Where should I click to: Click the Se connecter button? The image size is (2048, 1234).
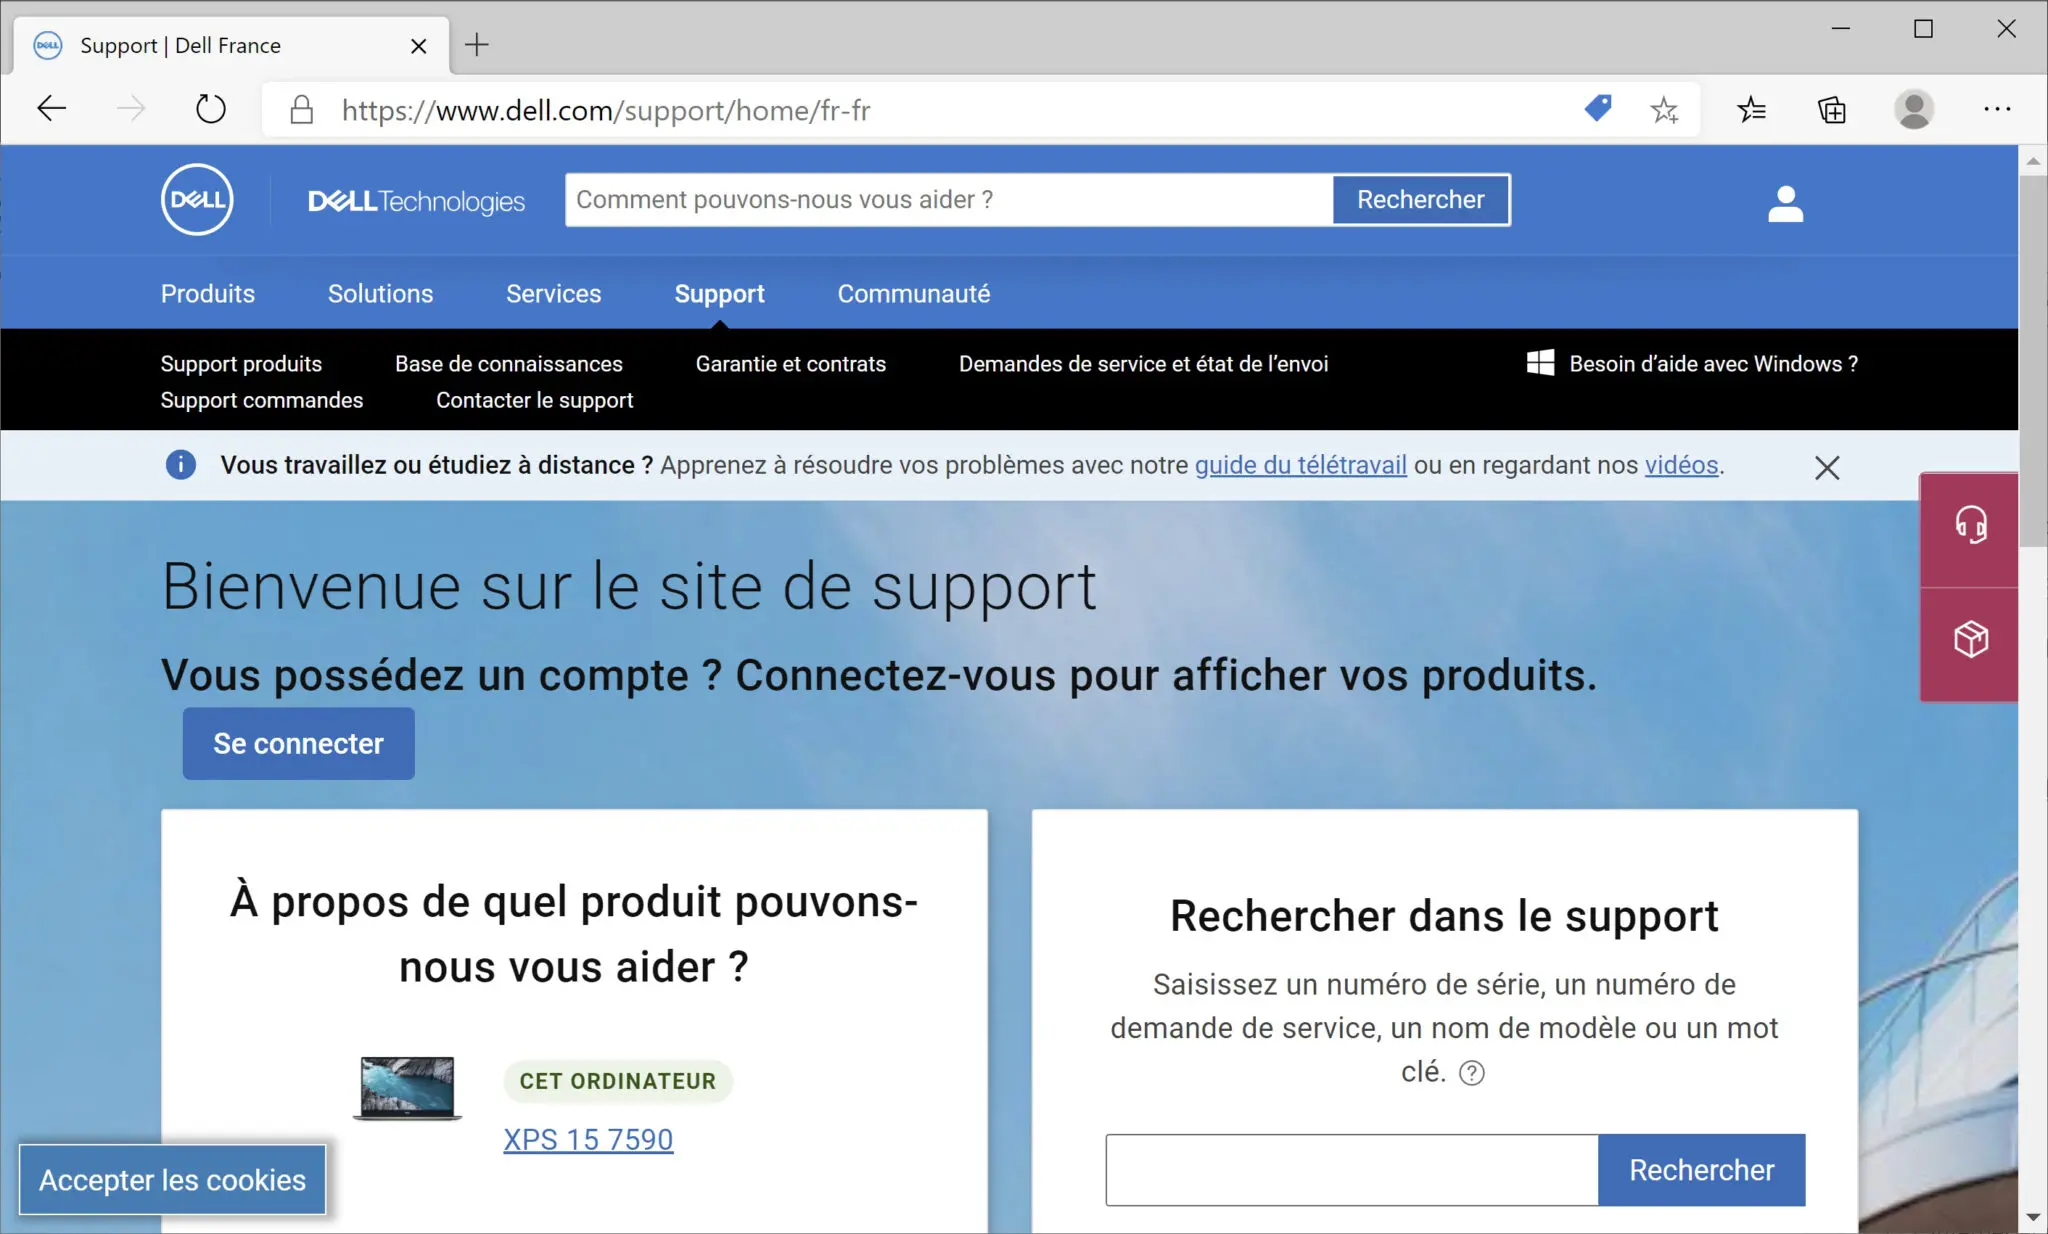coord(297,743)
